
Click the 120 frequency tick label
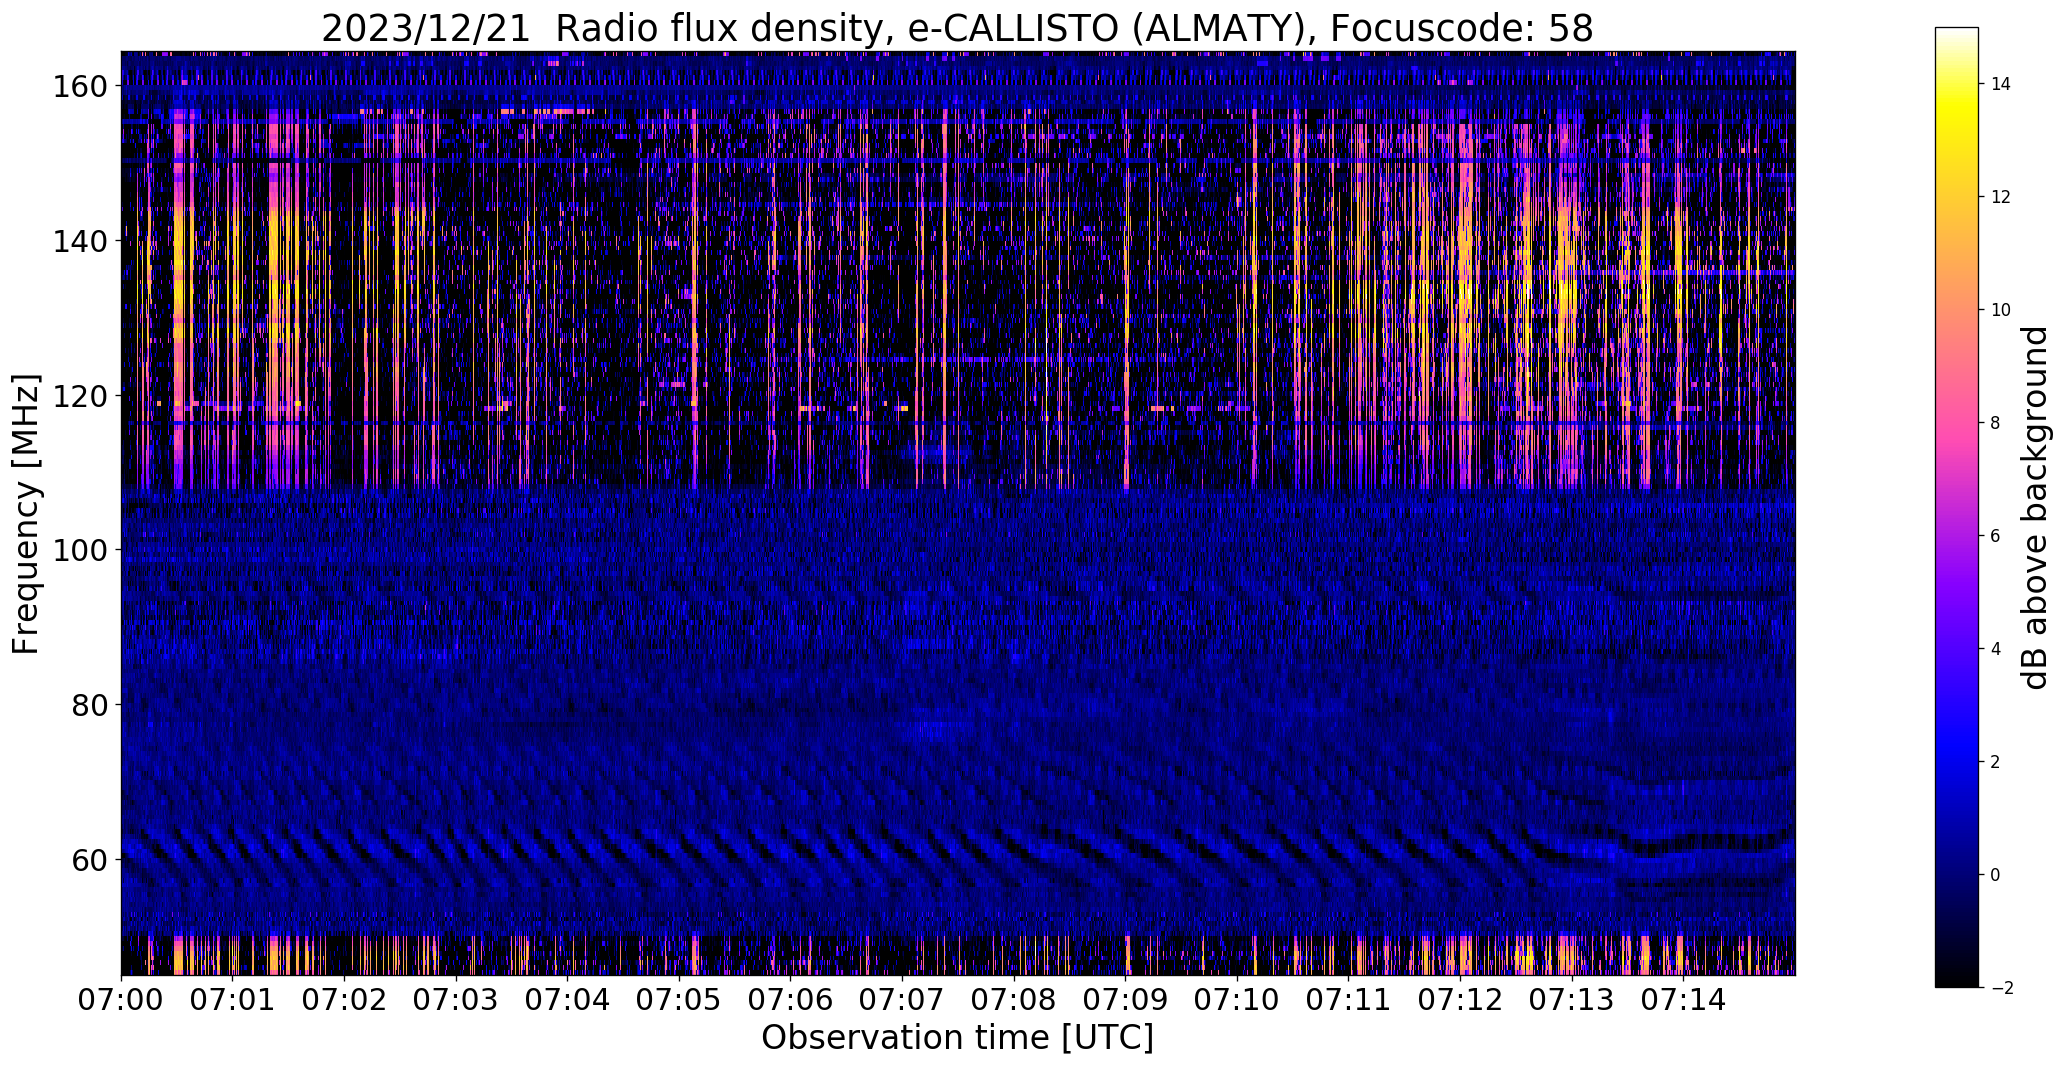click(x=80, y=396)
